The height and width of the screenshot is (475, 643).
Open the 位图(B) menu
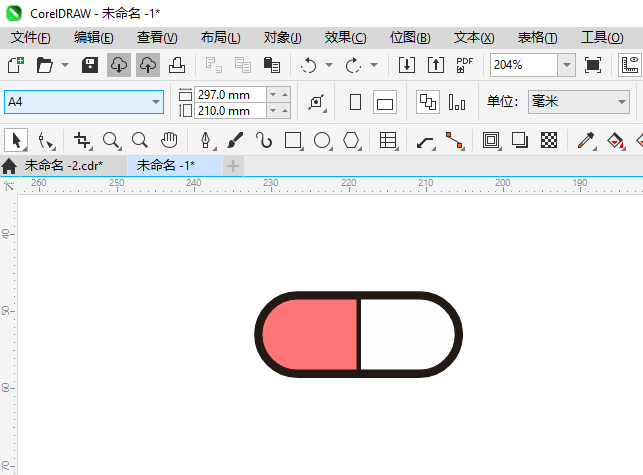410,38
